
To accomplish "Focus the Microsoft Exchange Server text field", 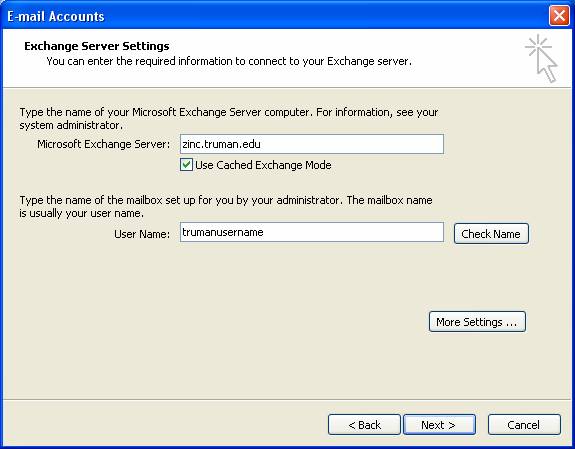I will click(x=312, y=144).
